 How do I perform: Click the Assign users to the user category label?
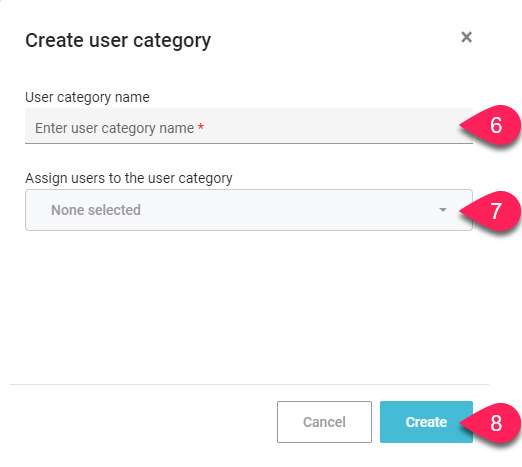click(129, 178)
